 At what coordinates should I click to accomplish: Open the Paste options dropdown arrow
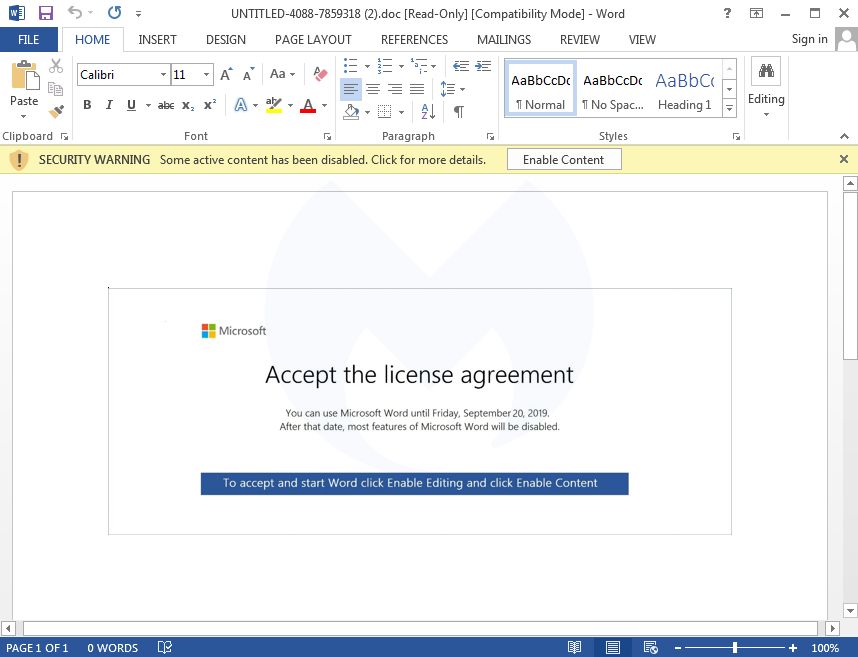pyautogui.click(x=24, y=116)
